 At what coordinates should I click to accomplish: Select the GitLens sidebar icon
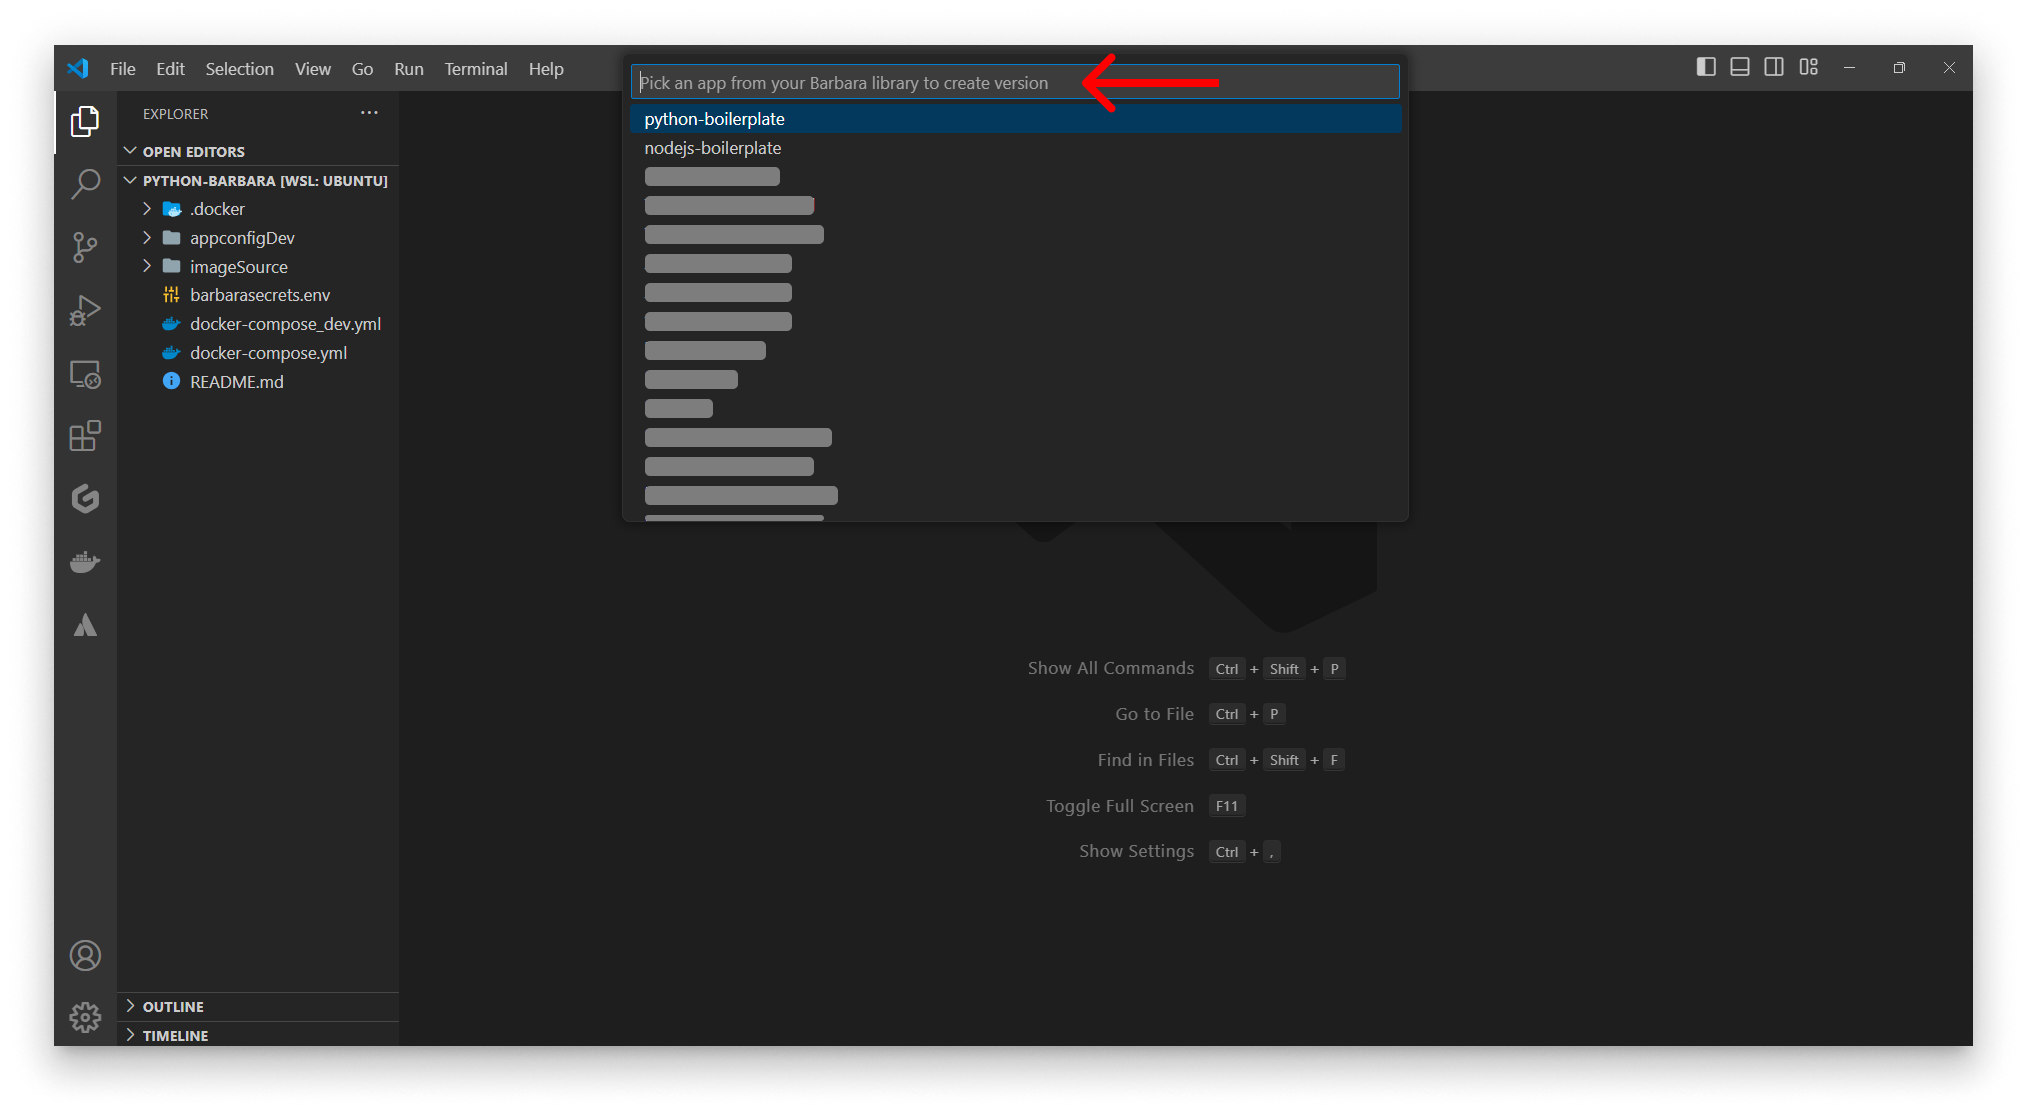[x=85, y=499]
